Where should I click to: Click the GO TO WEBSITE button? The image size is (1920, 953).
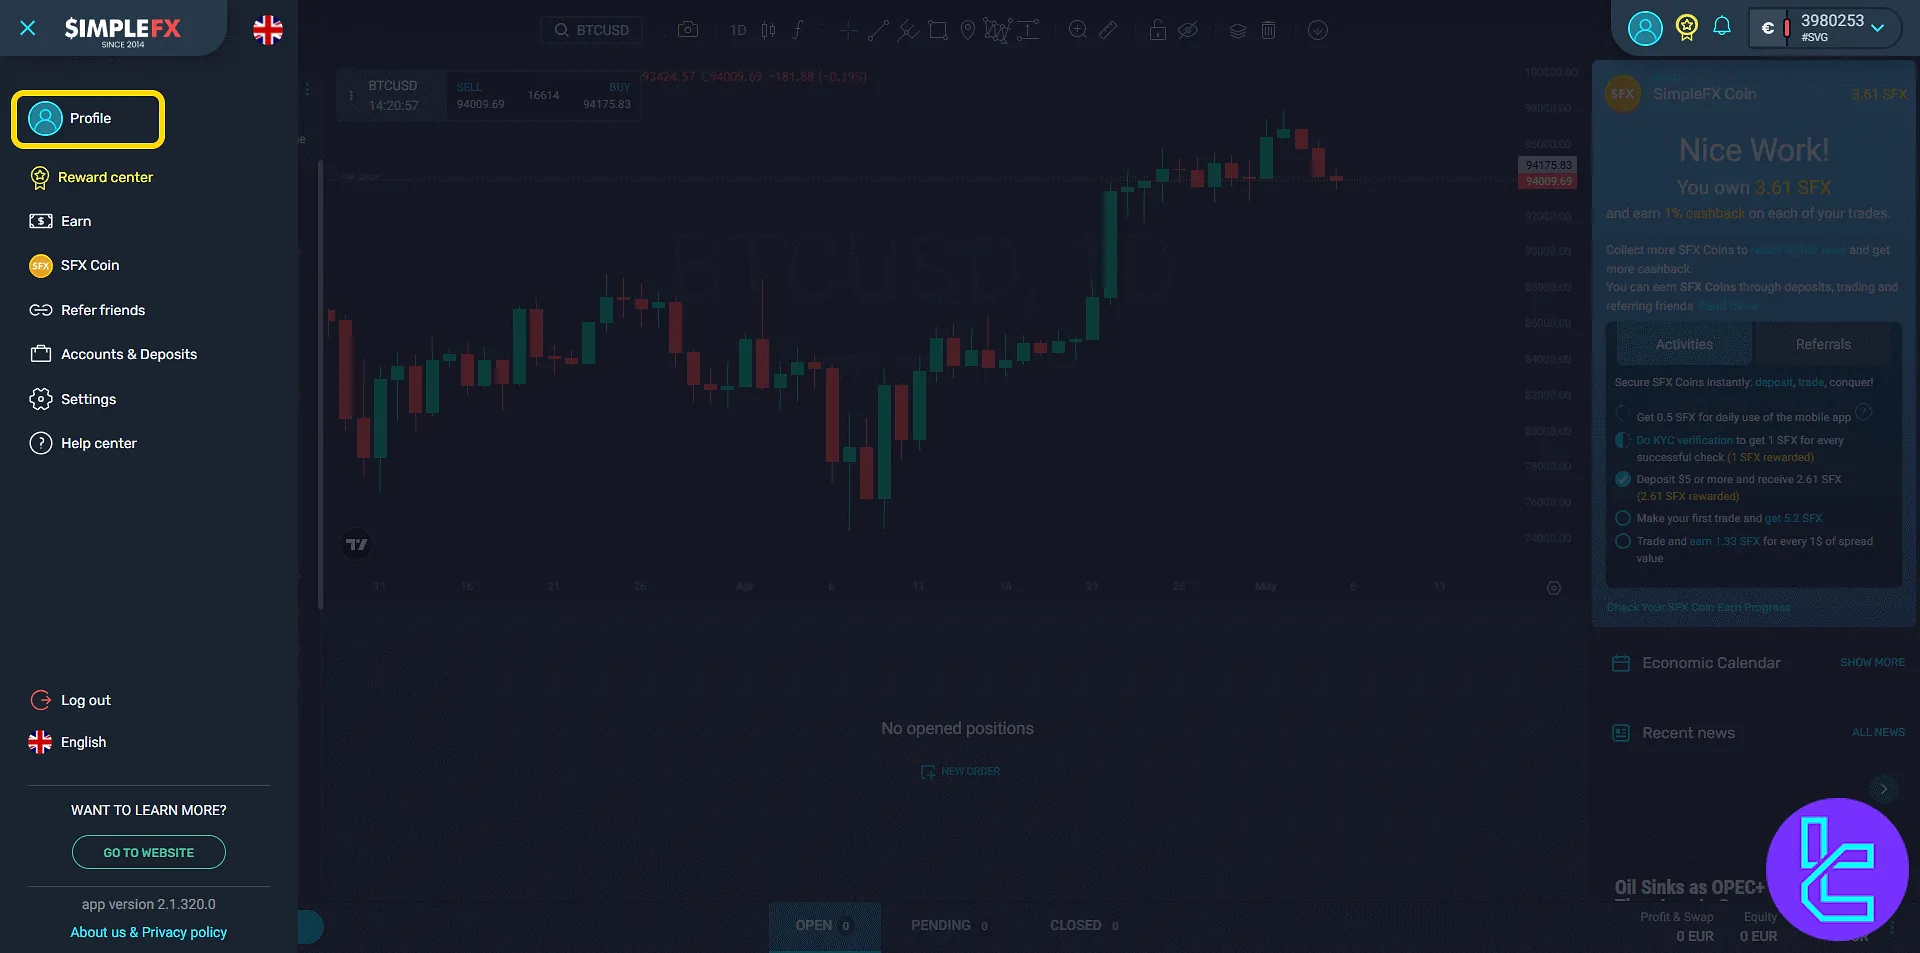[x=149, y=852]
